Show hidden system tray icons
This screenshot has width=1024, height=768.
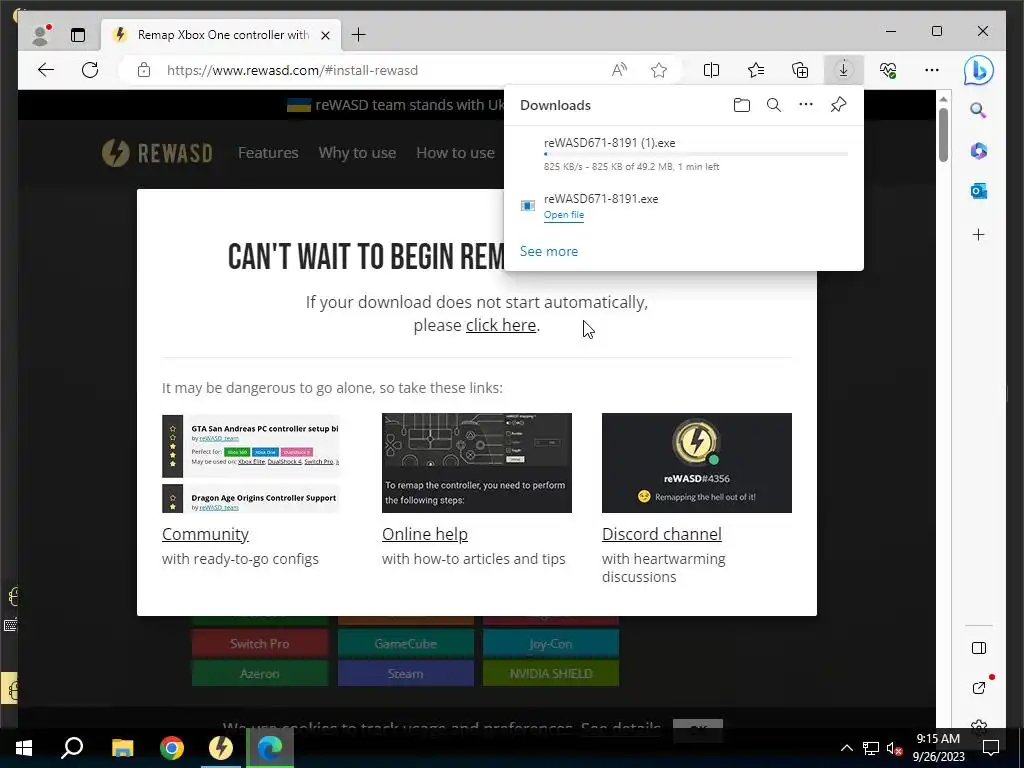point(846,748)
